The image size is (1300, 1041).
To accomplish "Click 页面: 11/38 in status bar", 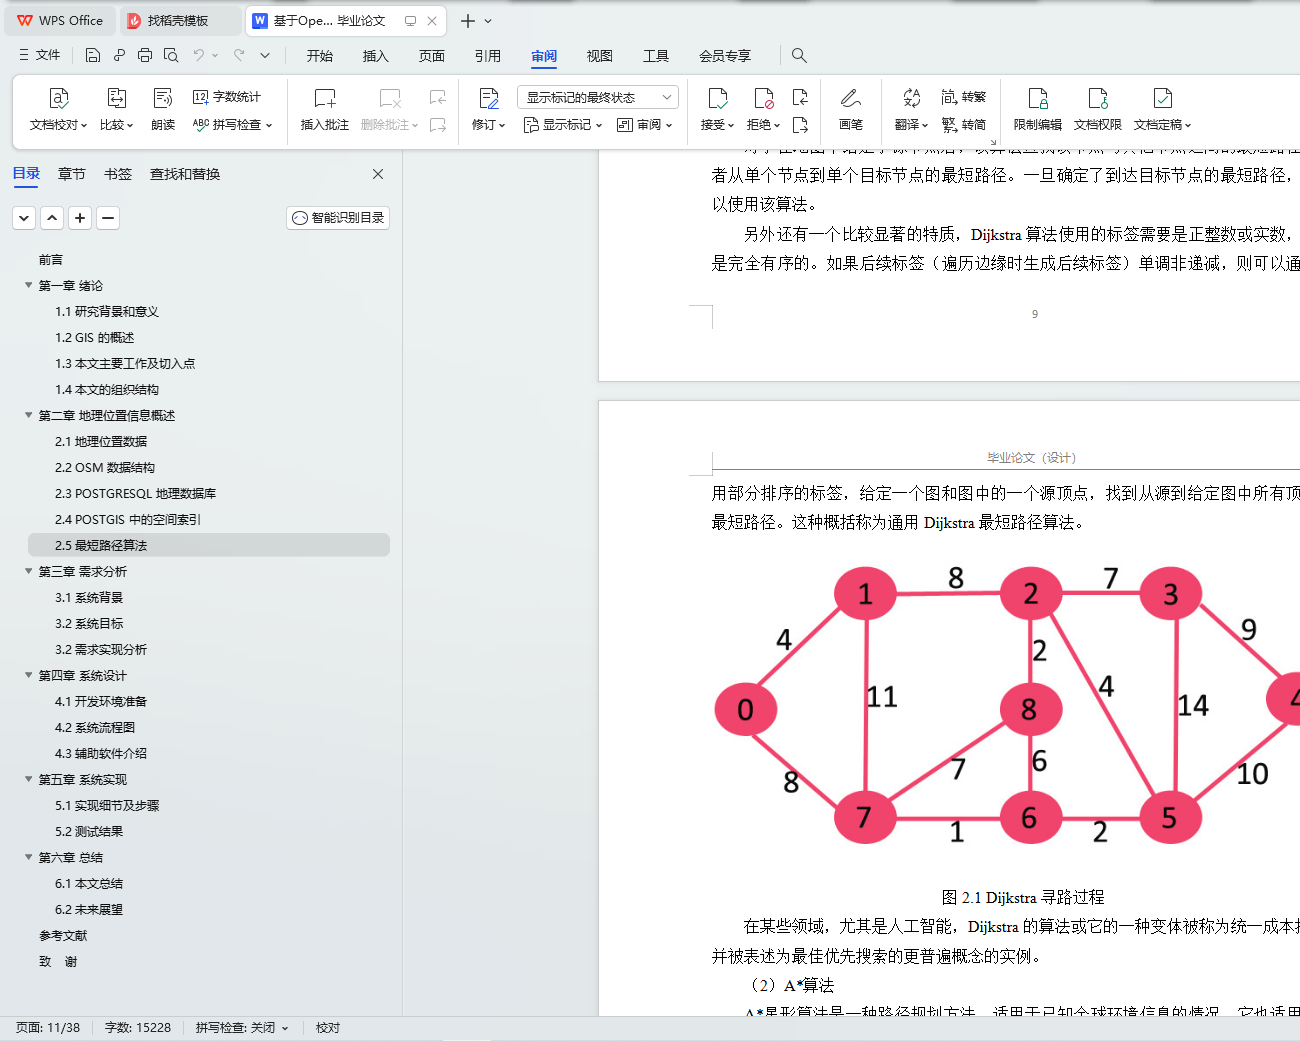I will [x=48, y=1028].
